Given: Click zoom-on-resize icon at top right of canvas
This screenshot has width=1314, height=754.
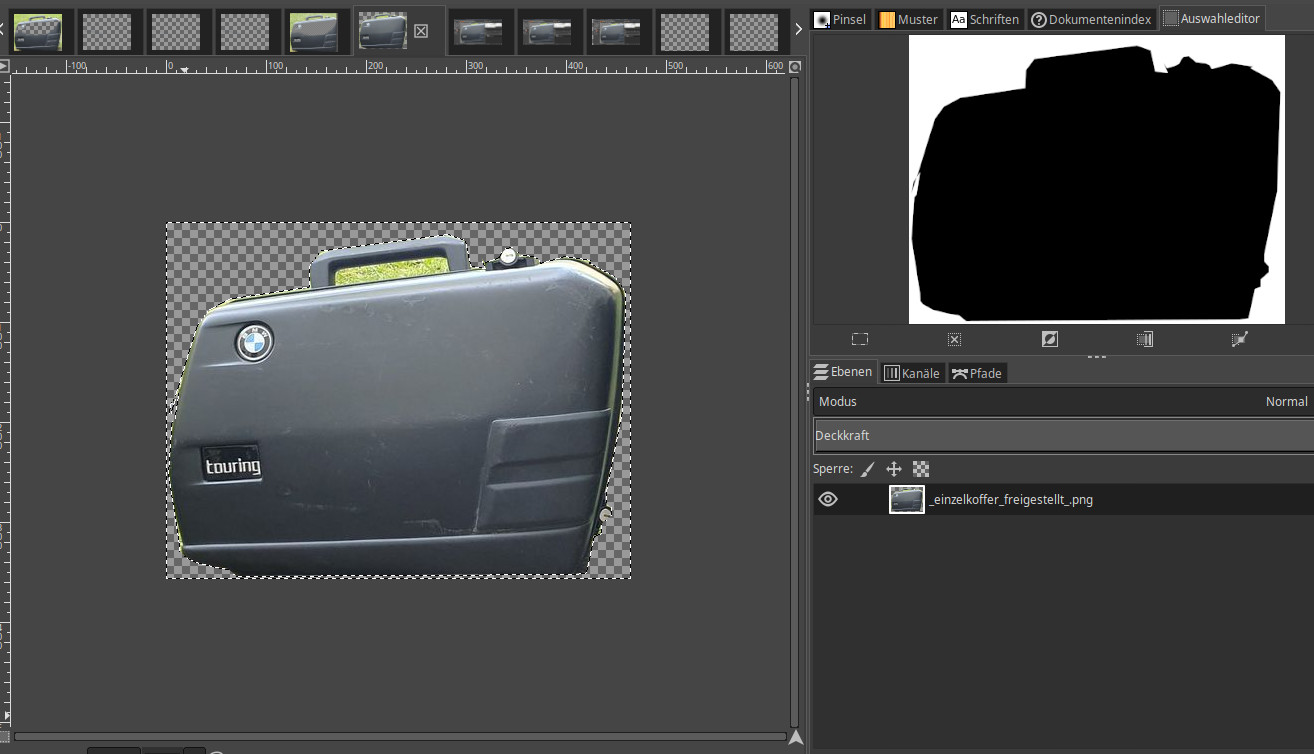Looking at the screenshot, I should tap(795, 67).
